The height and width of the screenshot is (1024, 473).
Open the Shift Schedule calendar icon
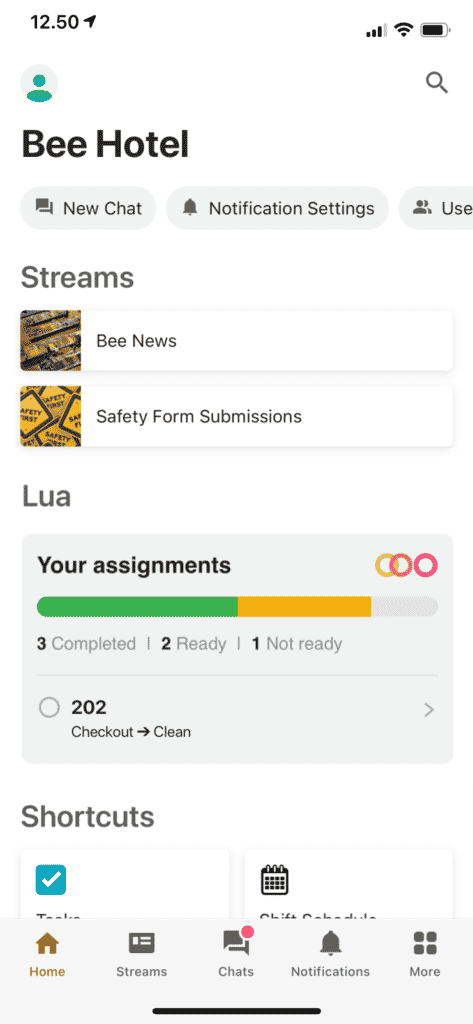[274, 880]
